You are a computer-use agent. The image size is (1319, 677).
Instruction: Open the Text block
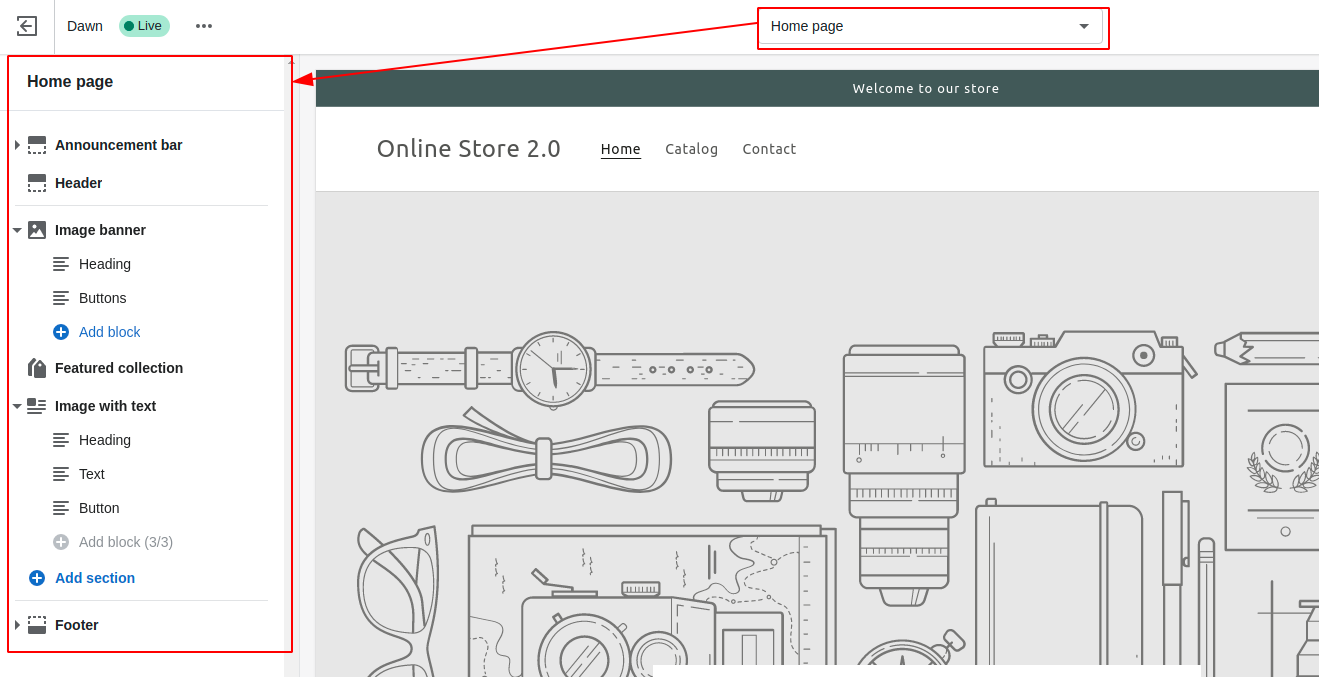(92, 474)
